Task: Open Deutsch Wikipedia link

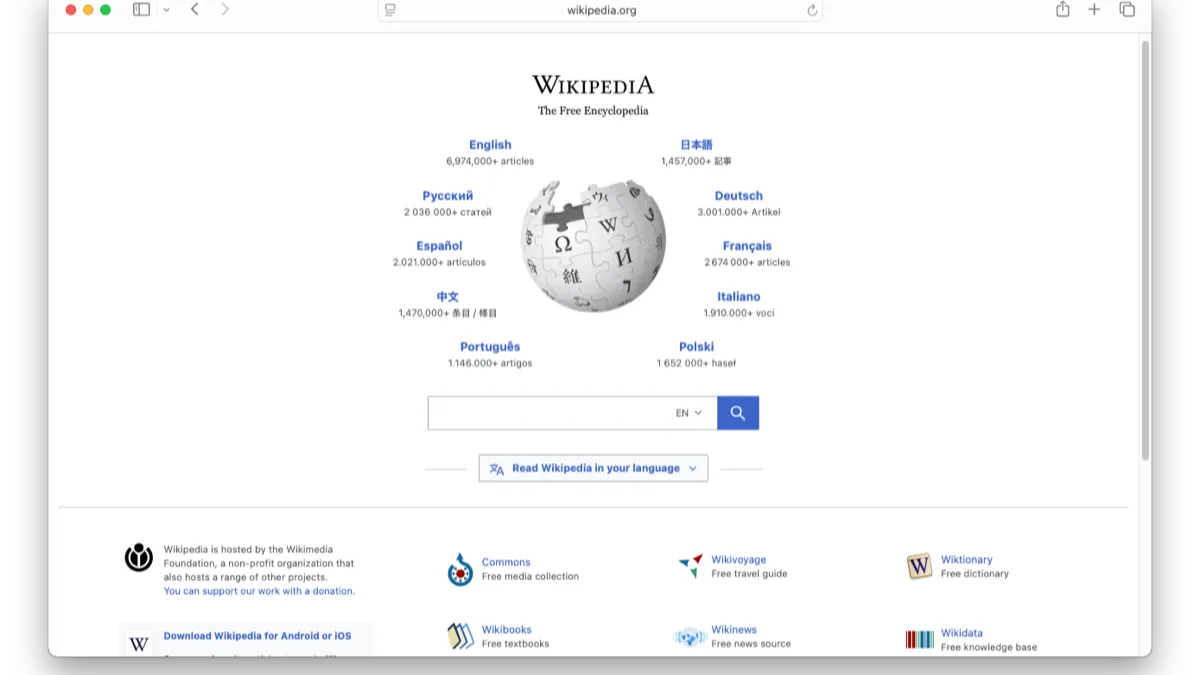Action: pyautogui.click(x=739, y=196)
